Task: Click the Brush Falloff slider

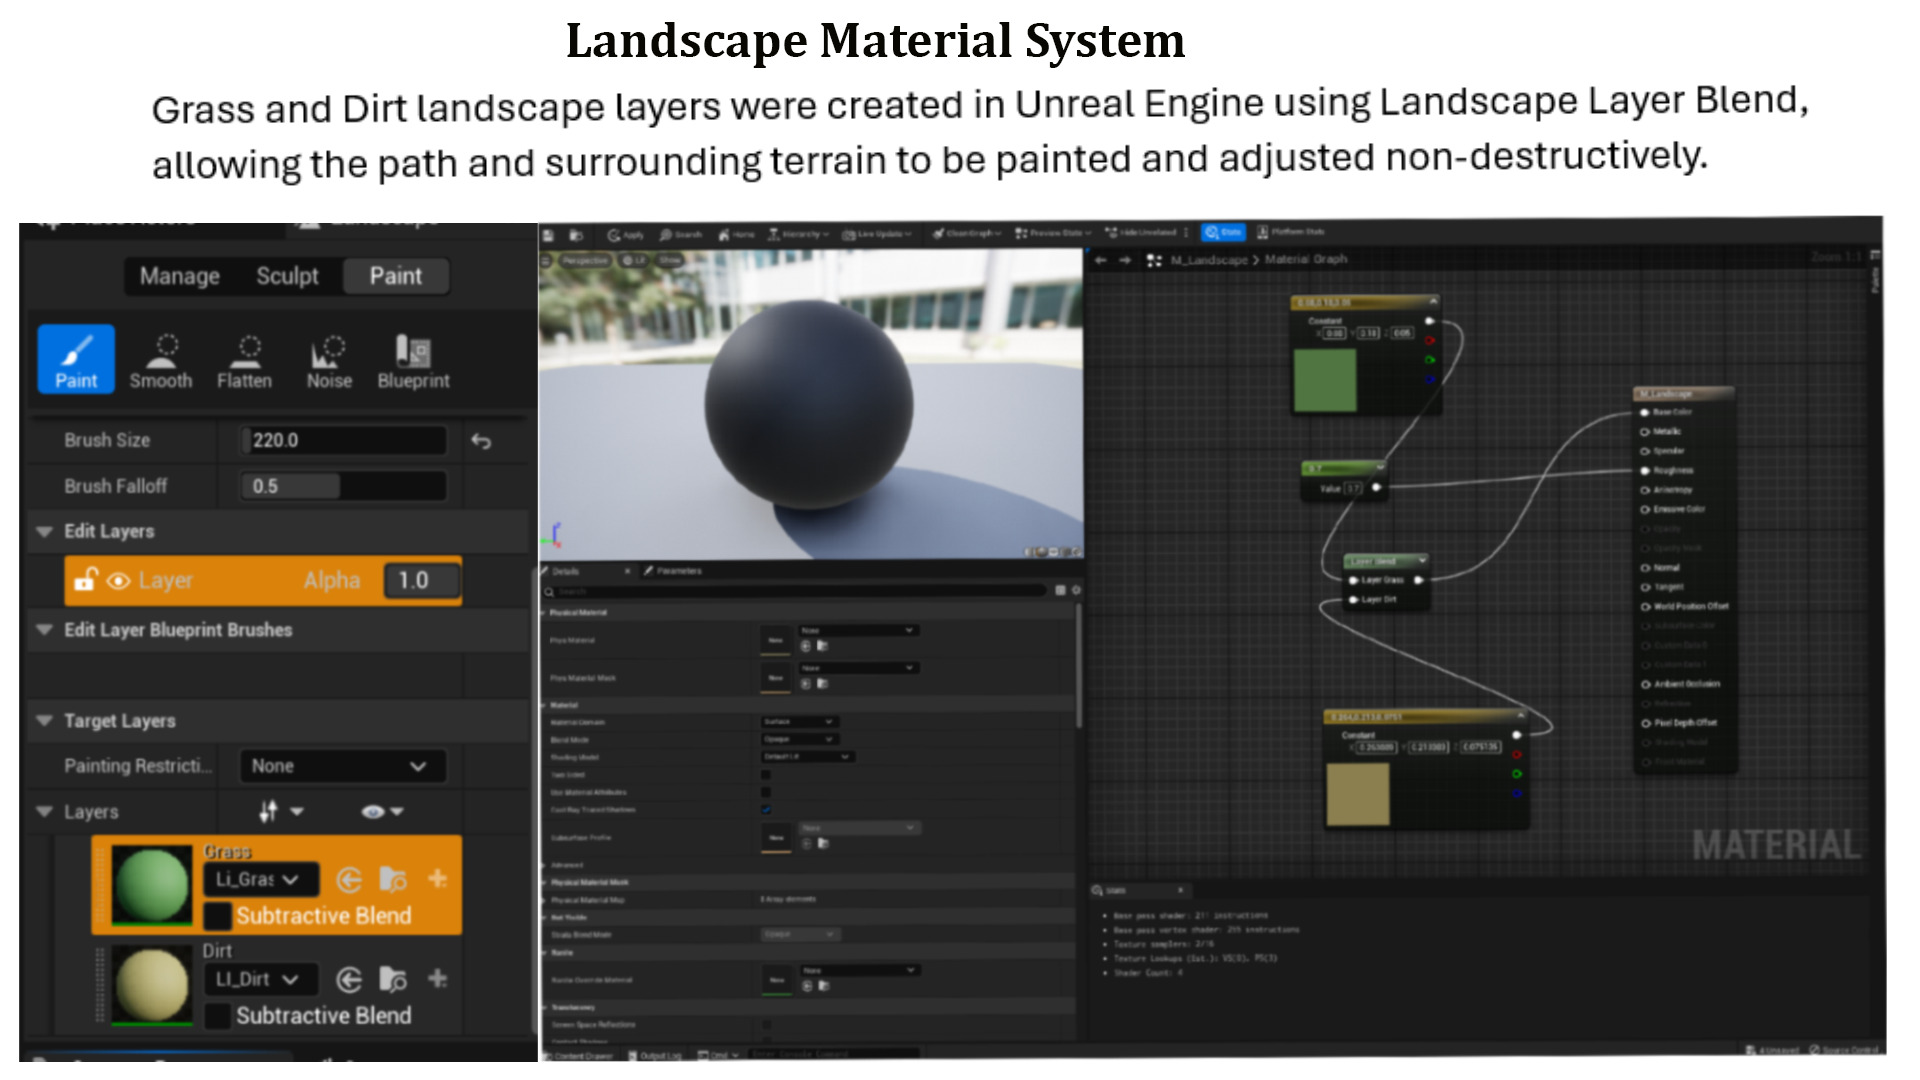Action: 343,487
